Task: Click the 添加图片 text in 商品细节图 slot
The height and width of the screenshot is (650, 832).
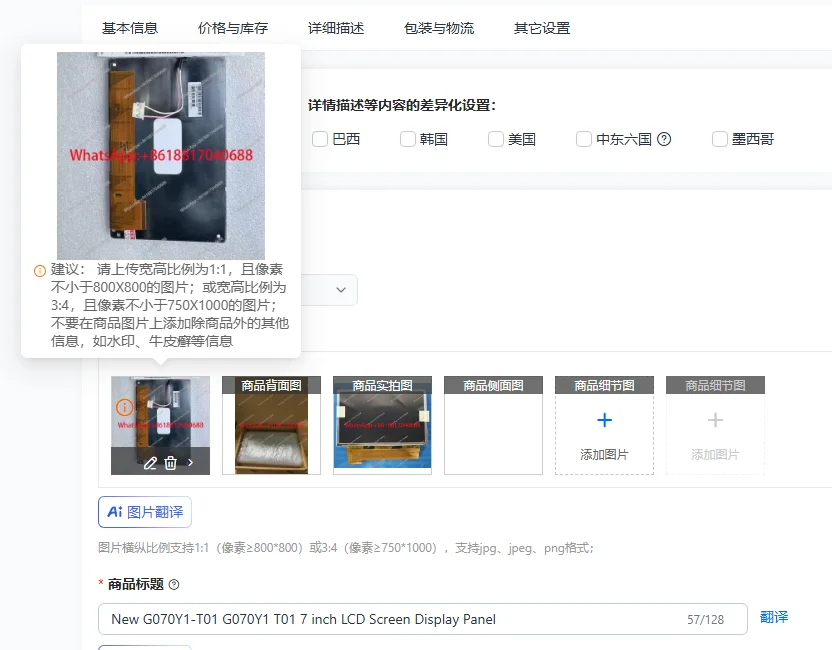Action: pos(604,455)
